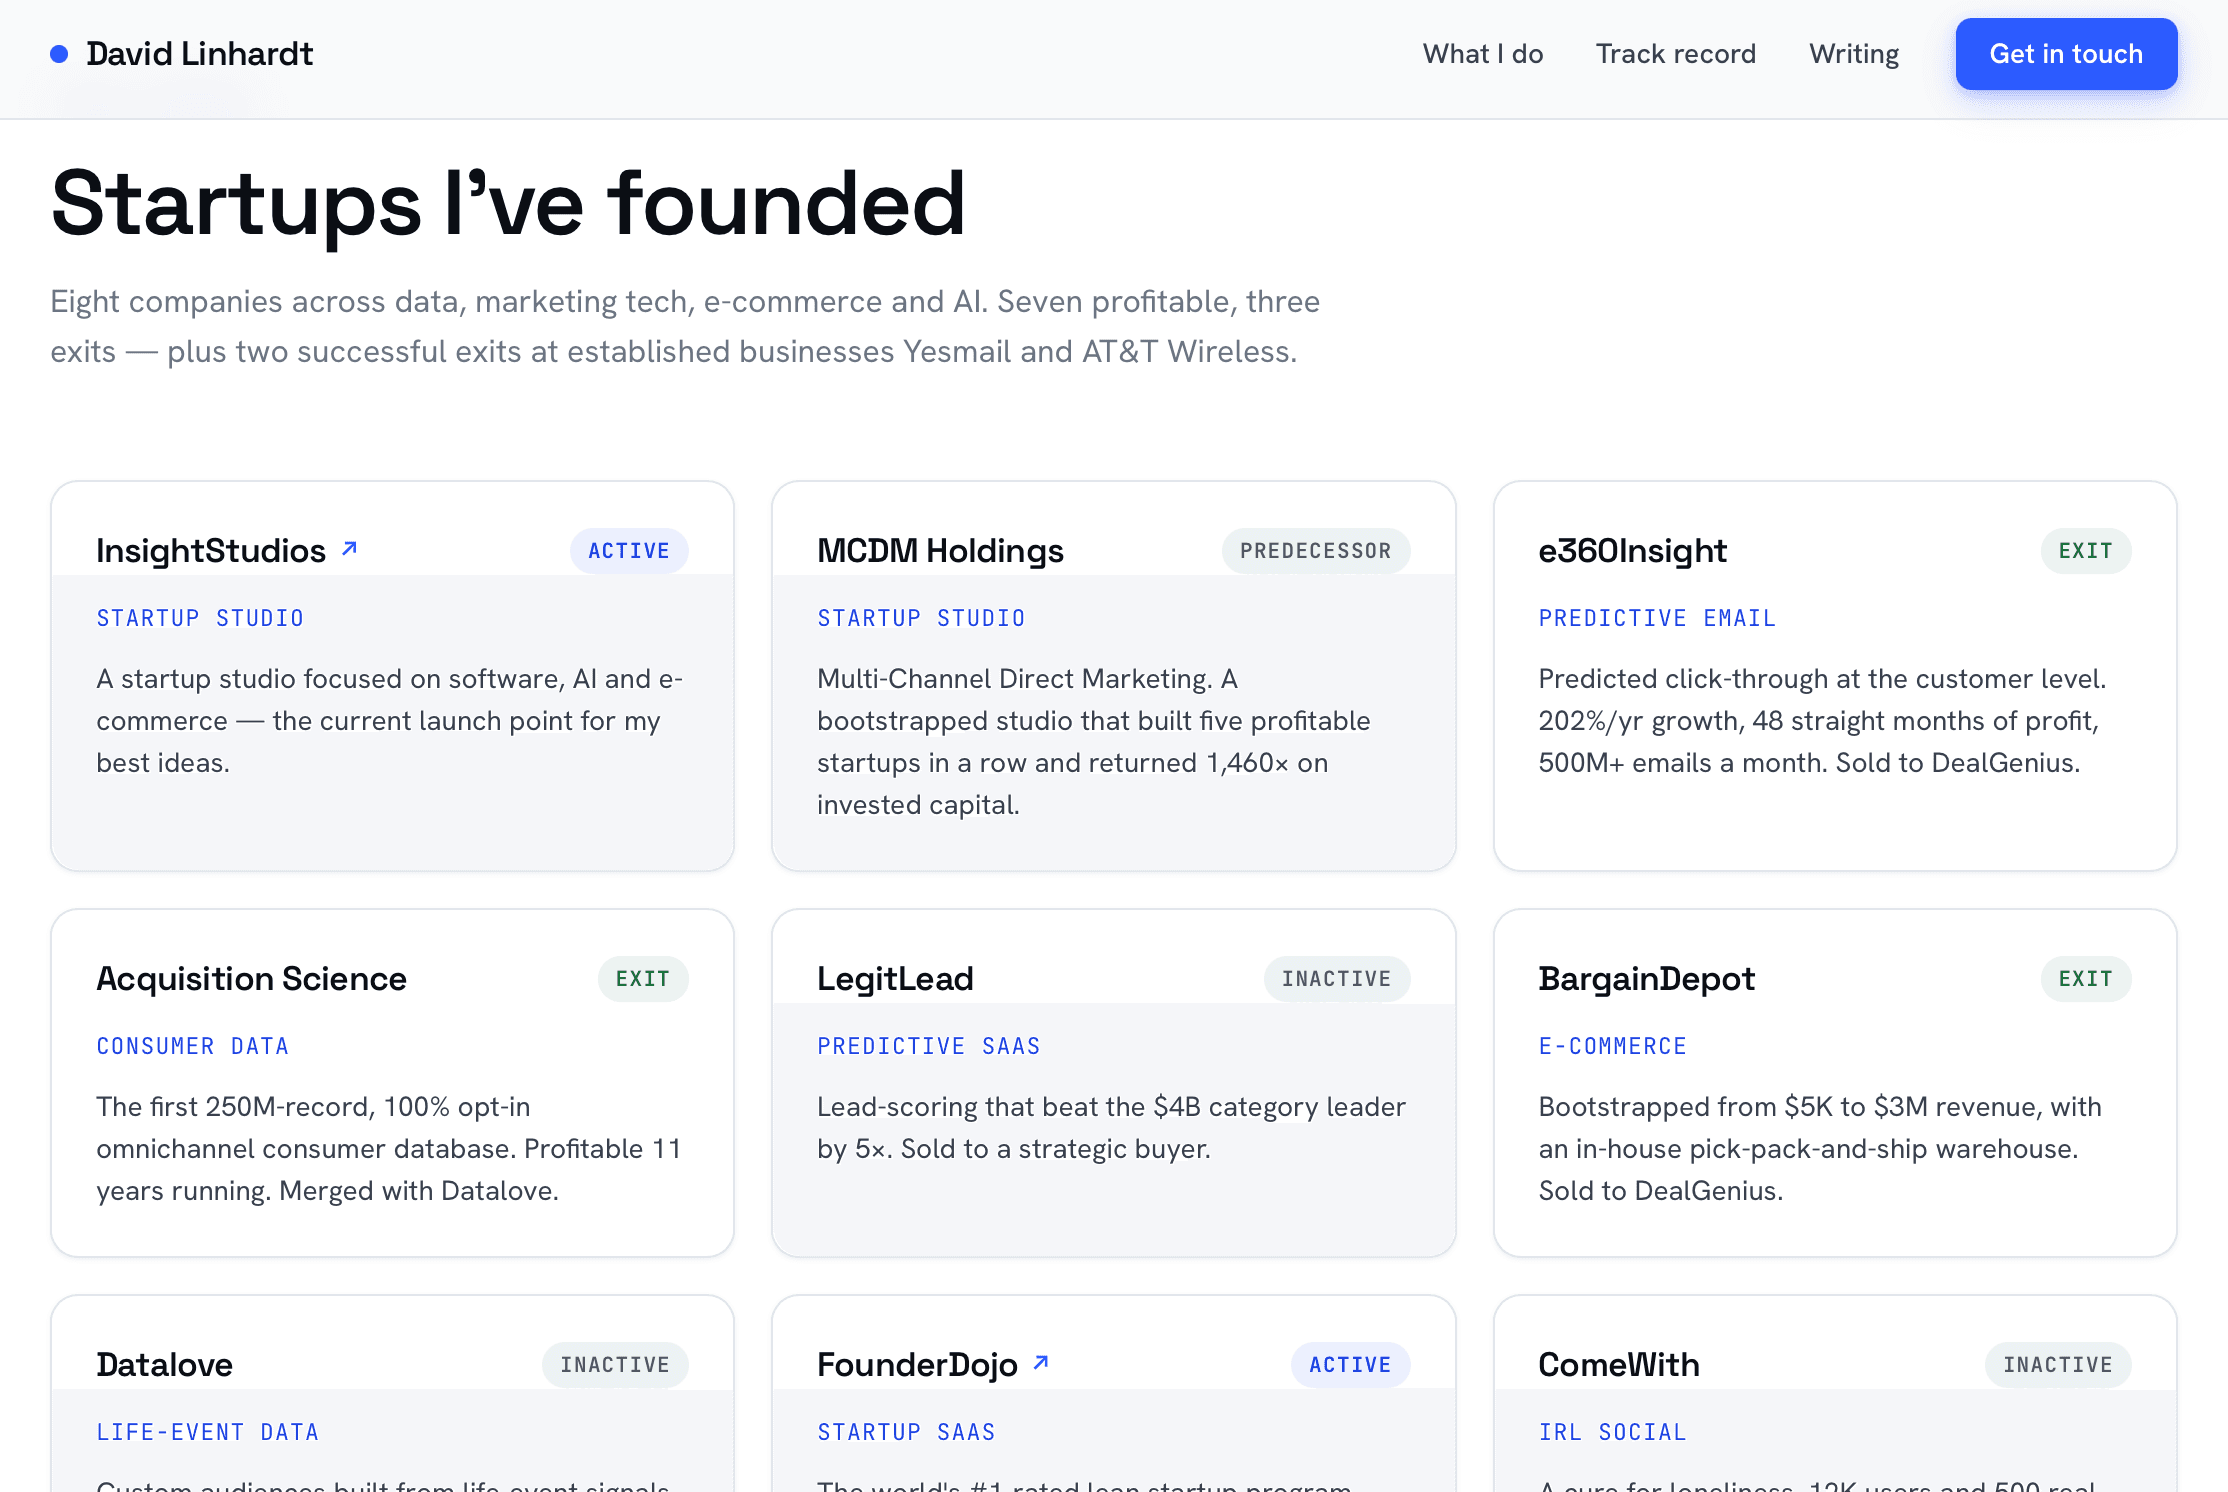Click the EXIT badge on Acquisition Science
Image resolution: width=2228 pixels, height=1492 pixels.
643,979
